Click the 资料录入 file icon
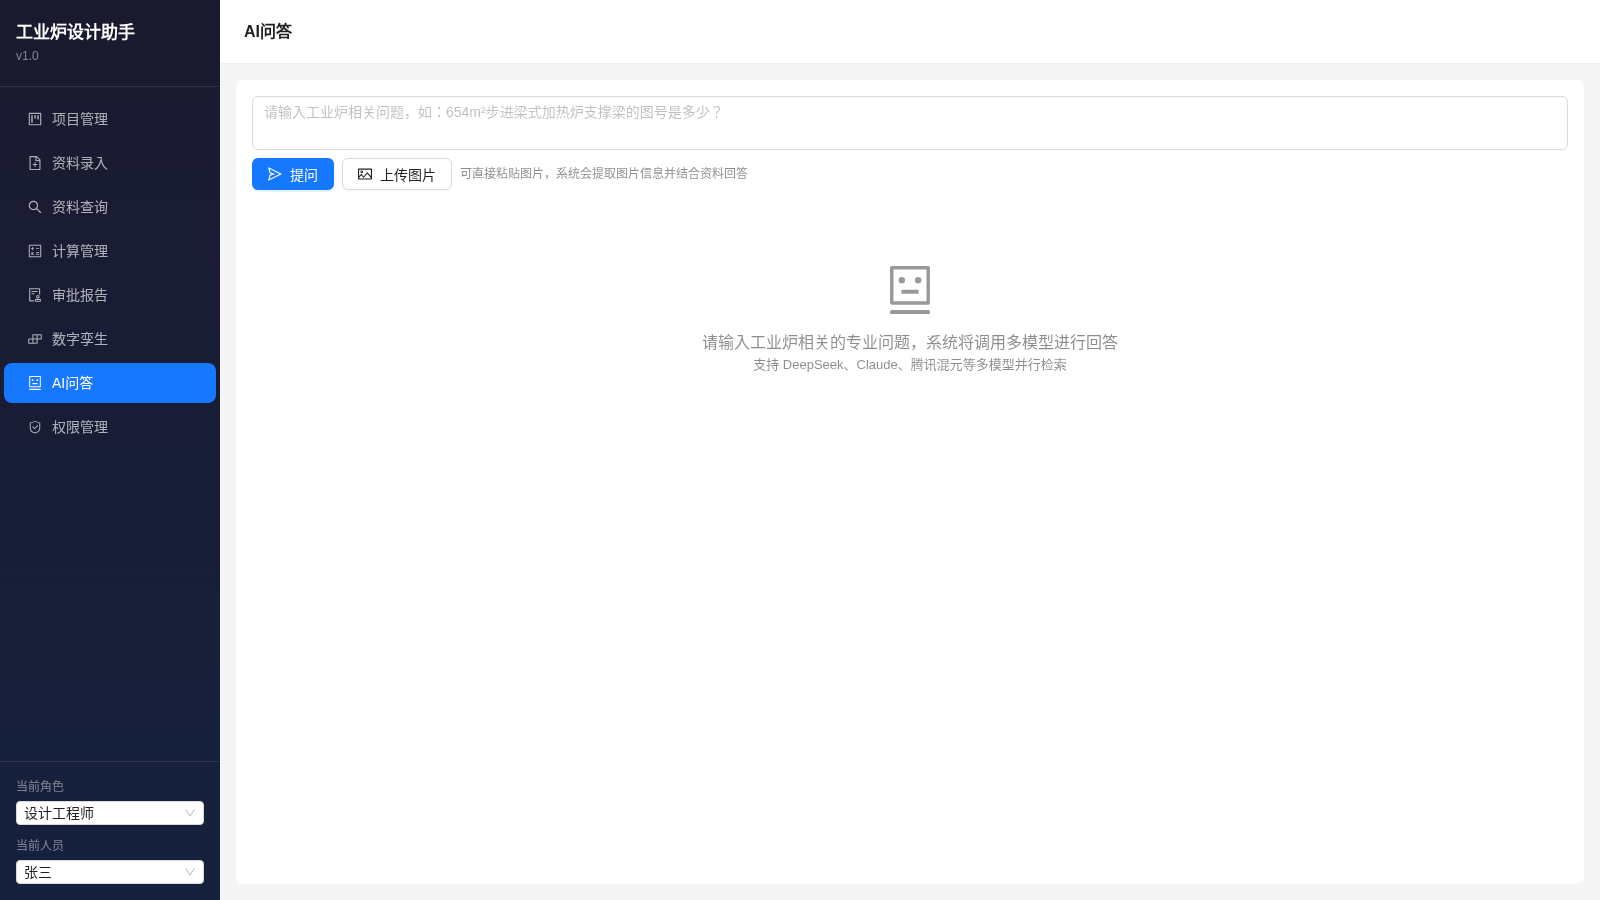The height and width of the screenshot is (900, 1600). 35,163
